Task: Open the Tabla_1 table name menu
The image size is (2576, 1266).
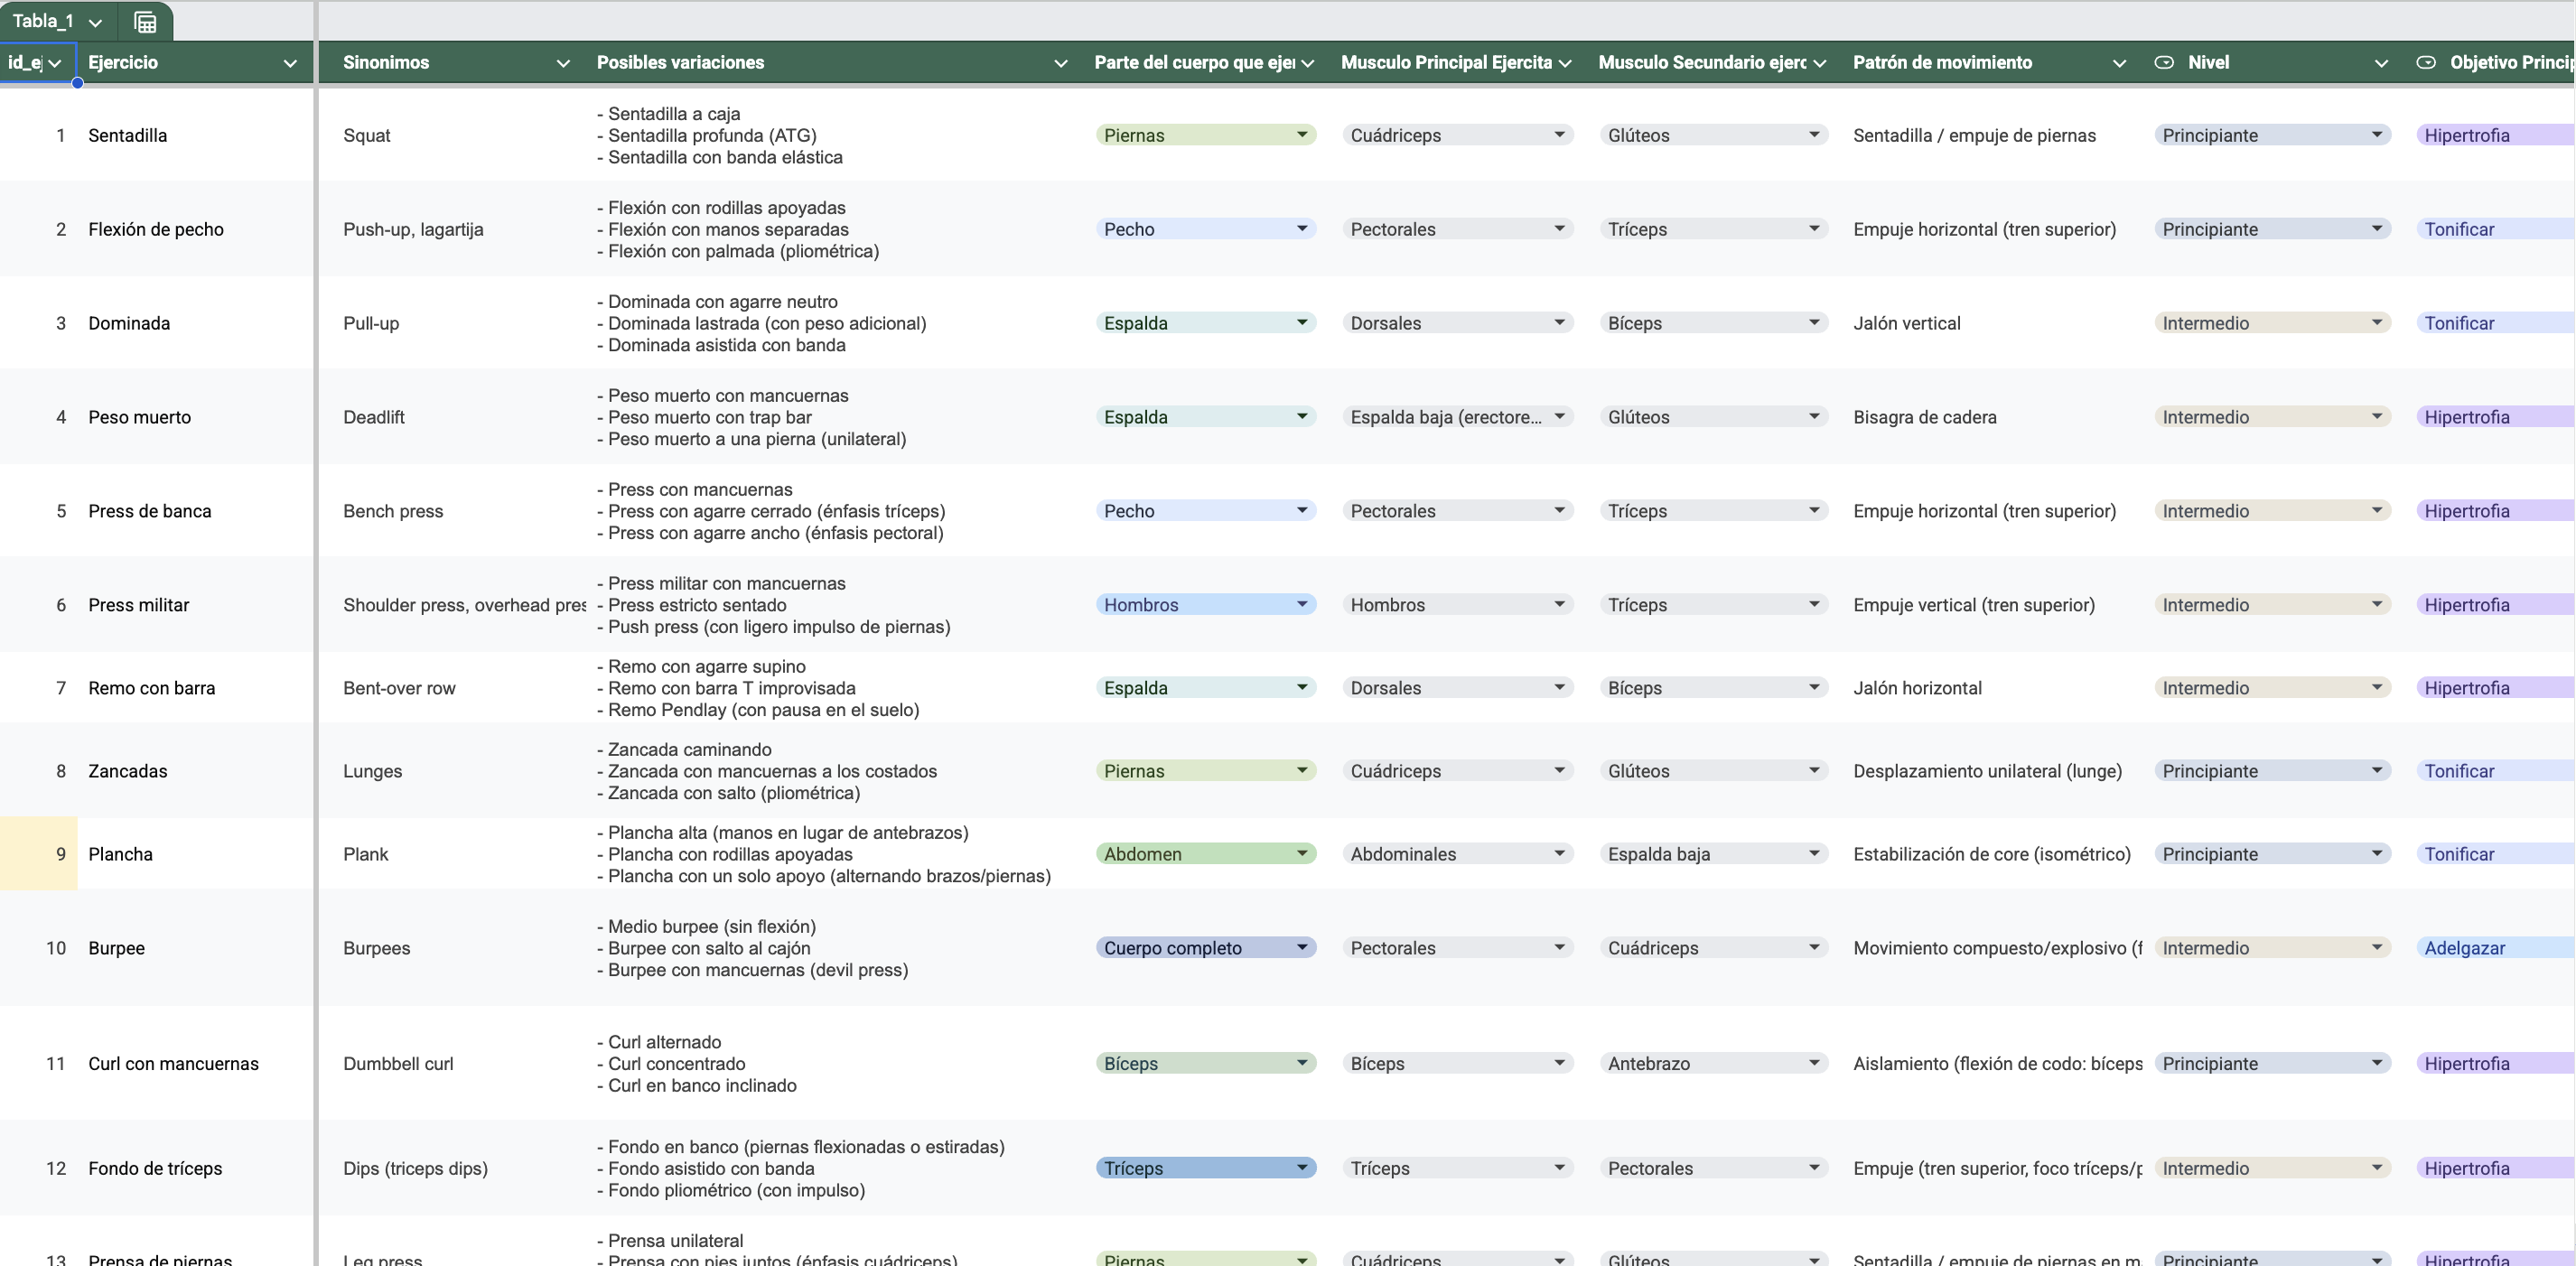Action: pos(95,22)
